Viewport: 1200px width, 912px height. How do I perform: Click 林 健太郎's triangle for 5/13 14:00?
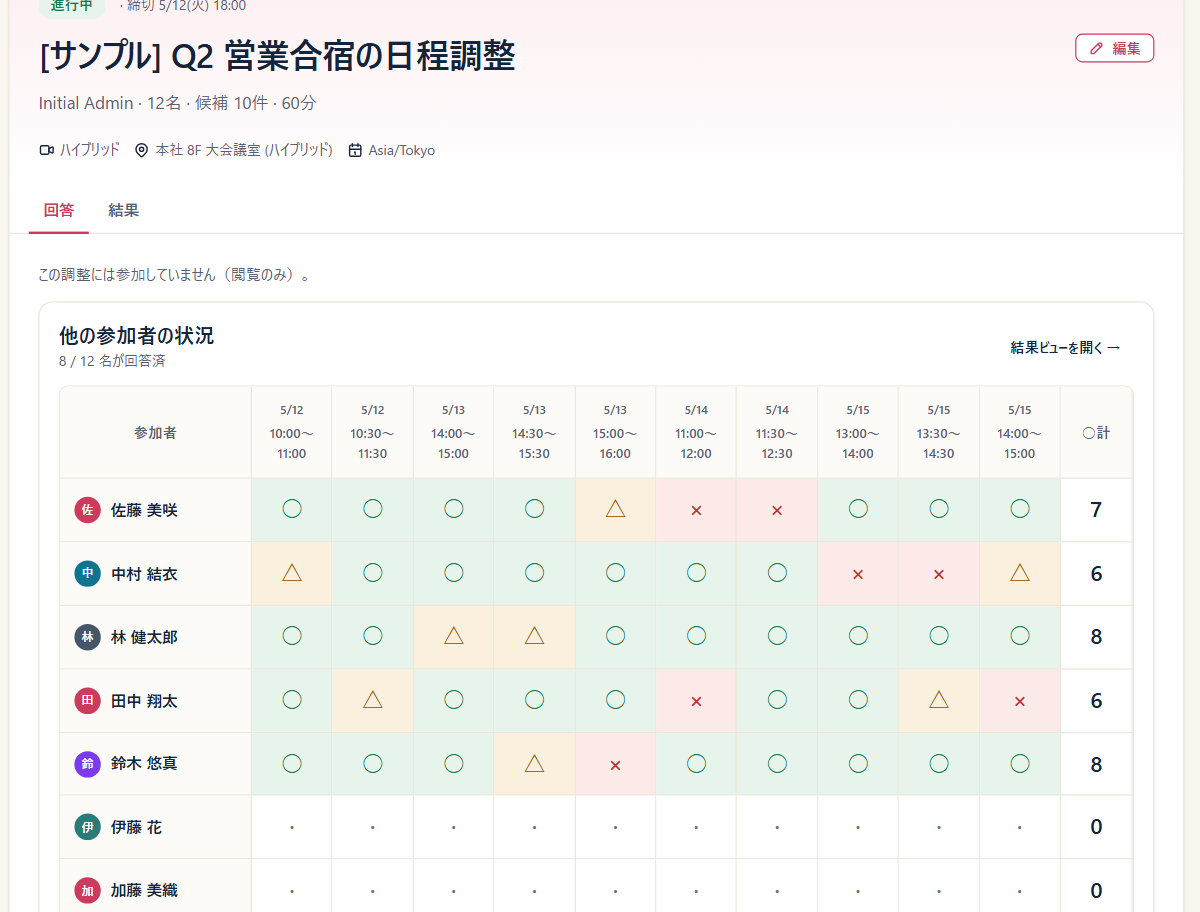coord(453,636)
